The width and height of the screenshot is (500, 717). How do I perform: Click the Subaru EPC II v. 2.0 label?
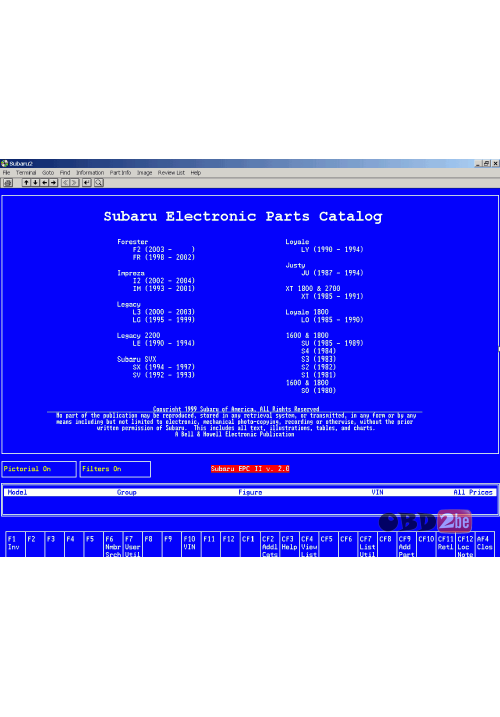(x=250, y=469)
